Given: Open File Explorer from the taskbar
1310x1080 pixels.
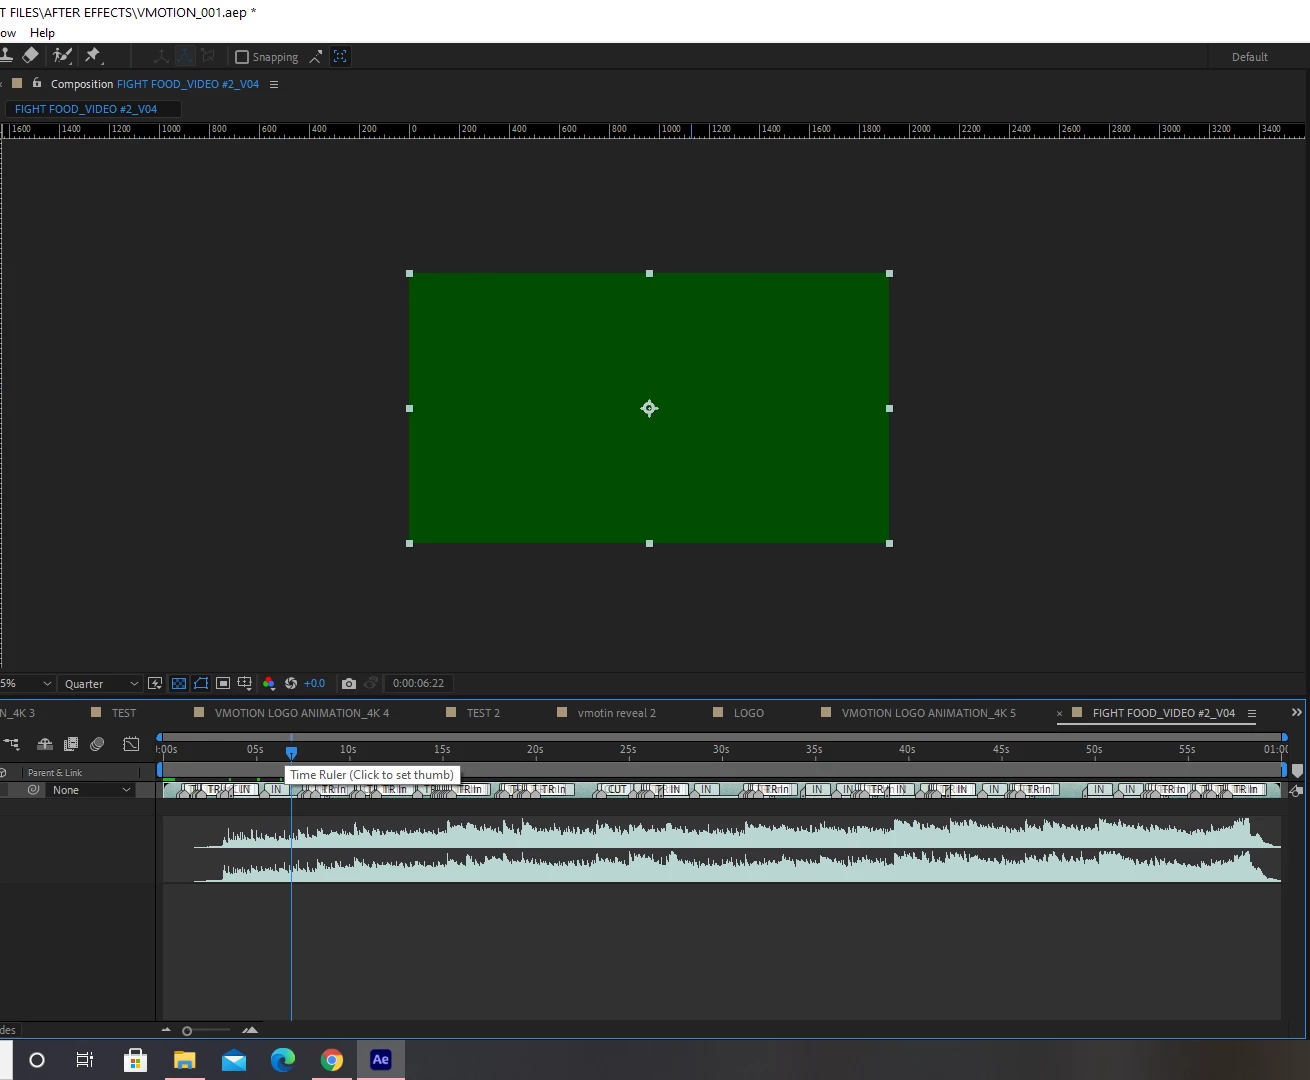Looking at the screenshot, I should point(184,1060).
